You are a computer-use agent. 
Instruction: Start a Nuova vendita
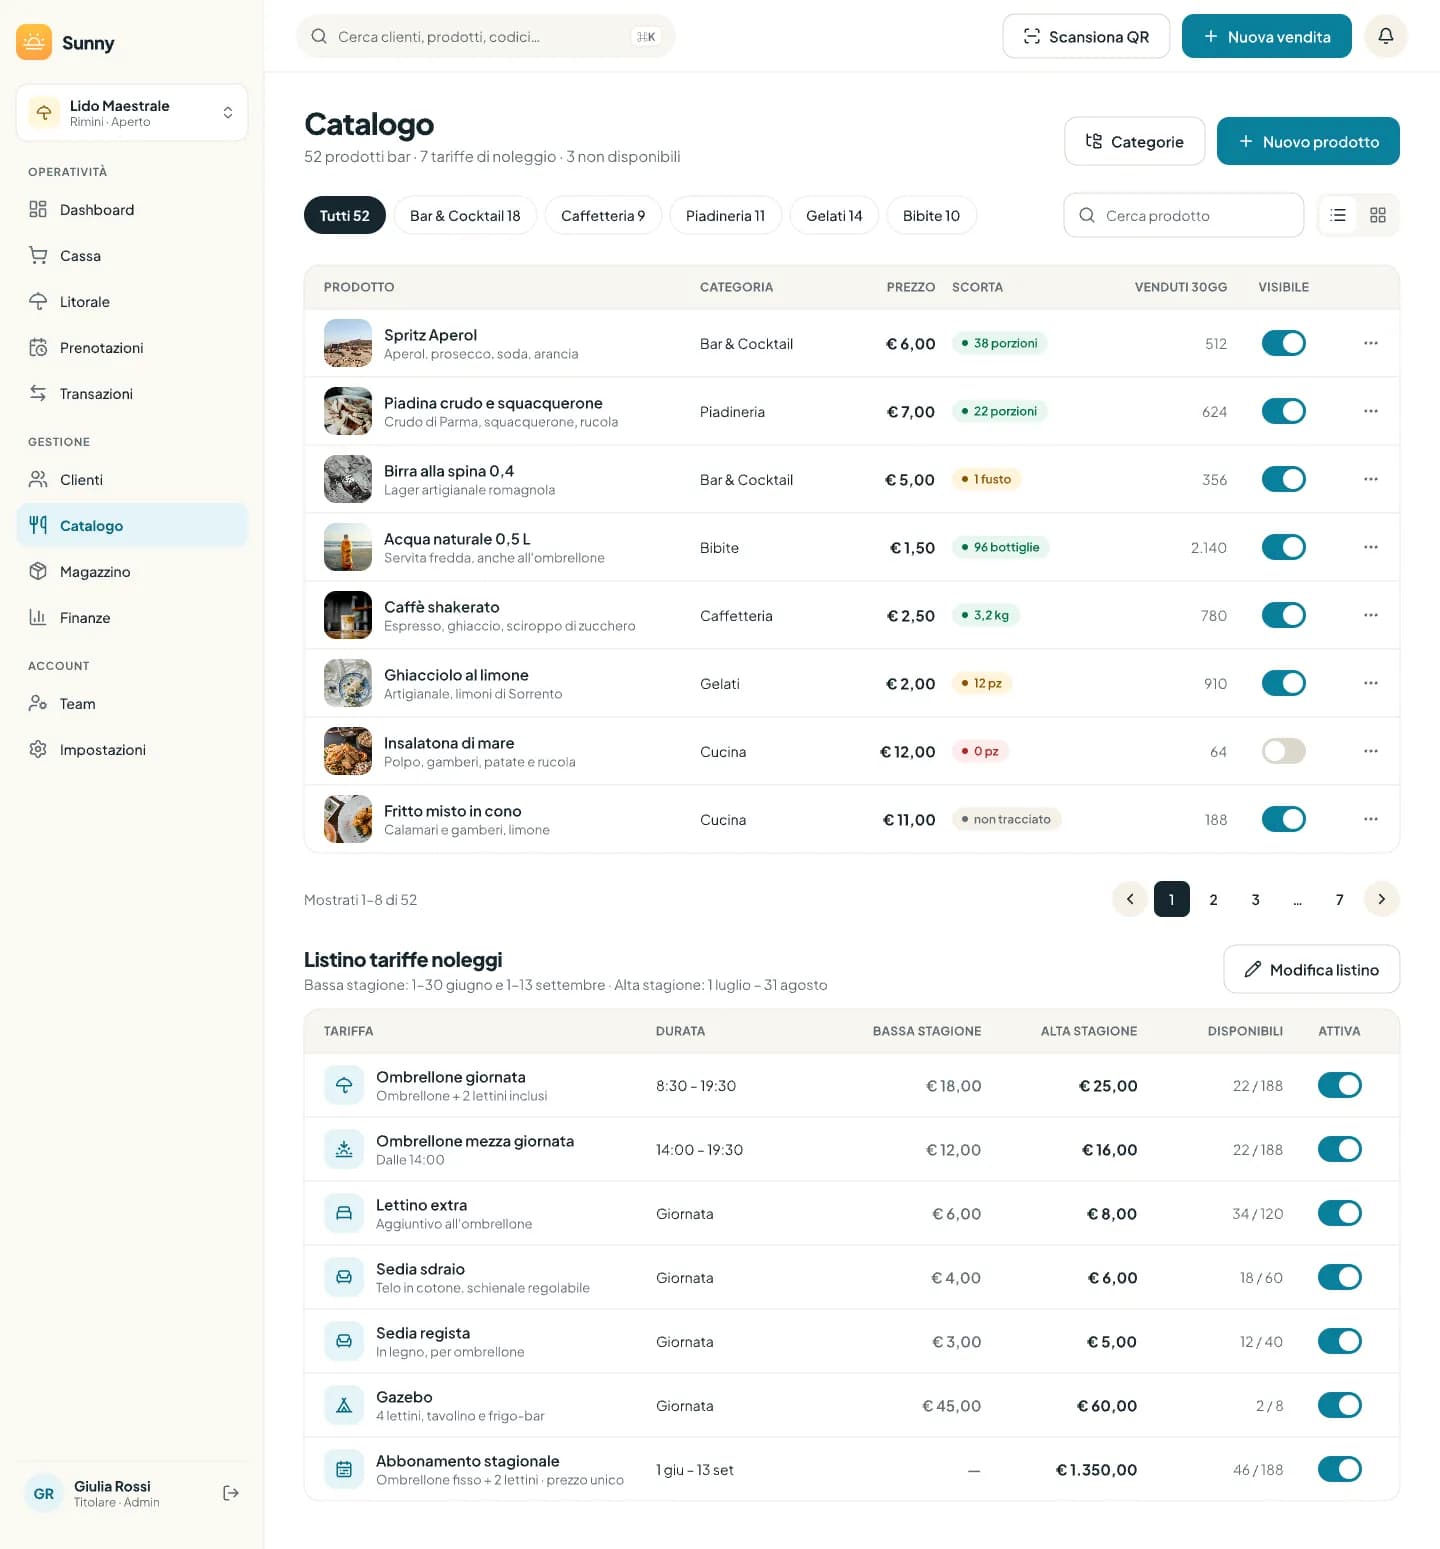pos(1266,36)
